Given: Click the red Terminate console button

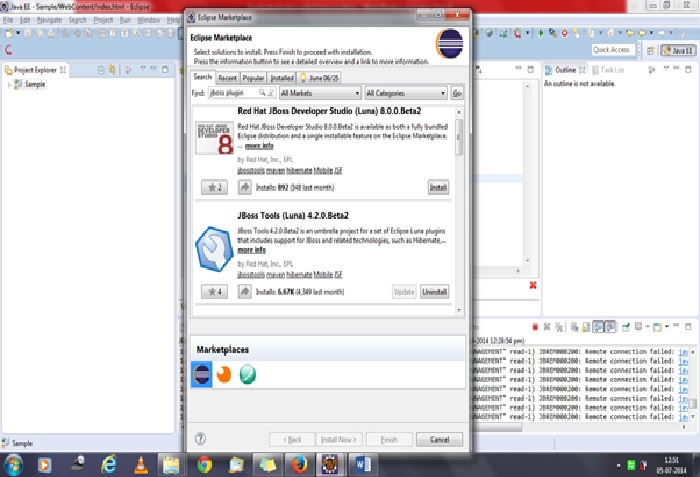Looking at the screenshot, I should pyautogui.click(x=535, y=327).
